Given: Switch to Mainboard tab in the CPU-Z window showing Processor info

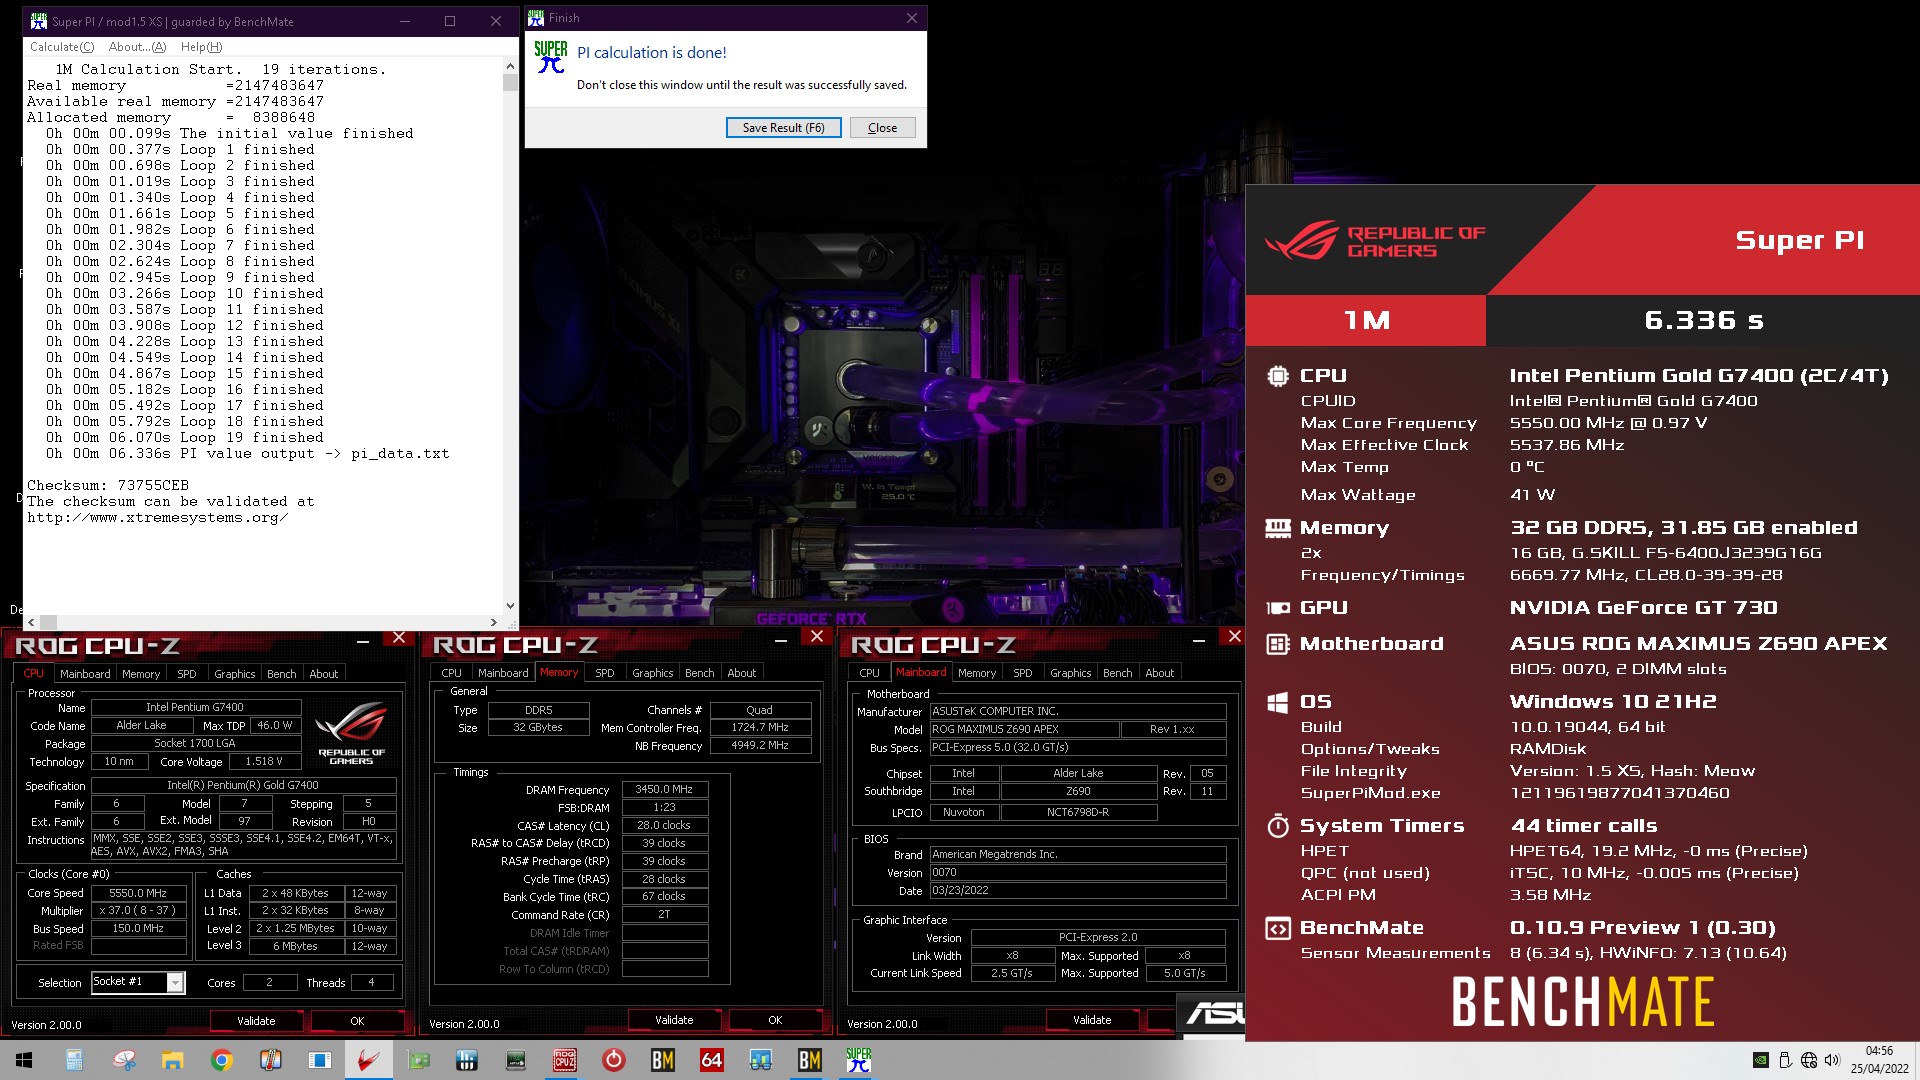Looking at the screenshot, I should (x=85, y=674).
